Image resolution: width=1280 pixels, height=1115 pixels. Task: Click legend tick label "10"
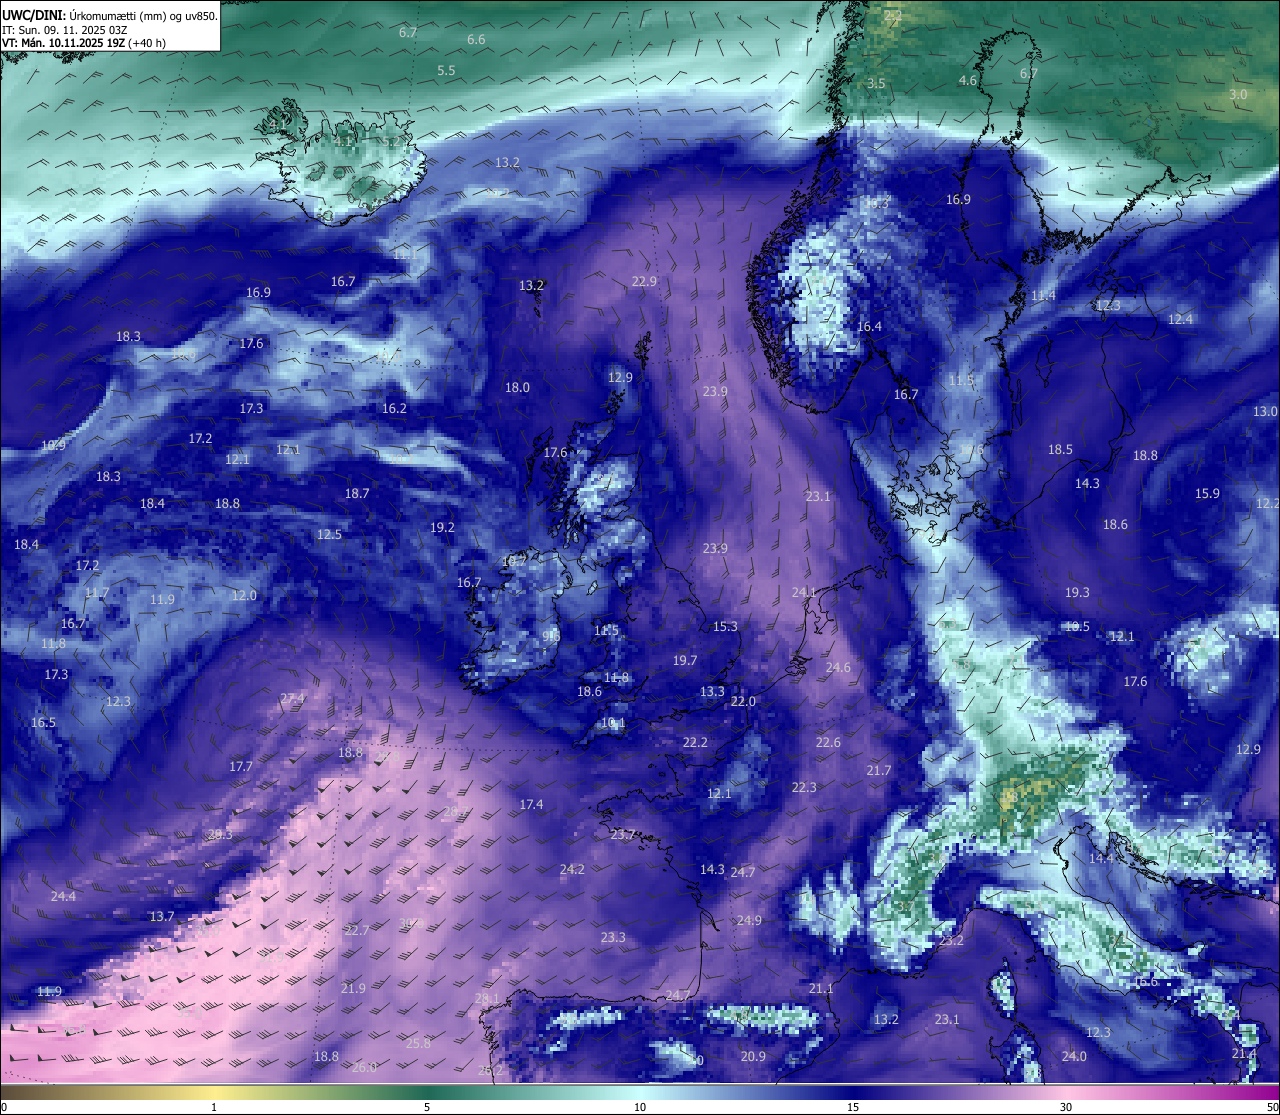(x=640, y=1107)
